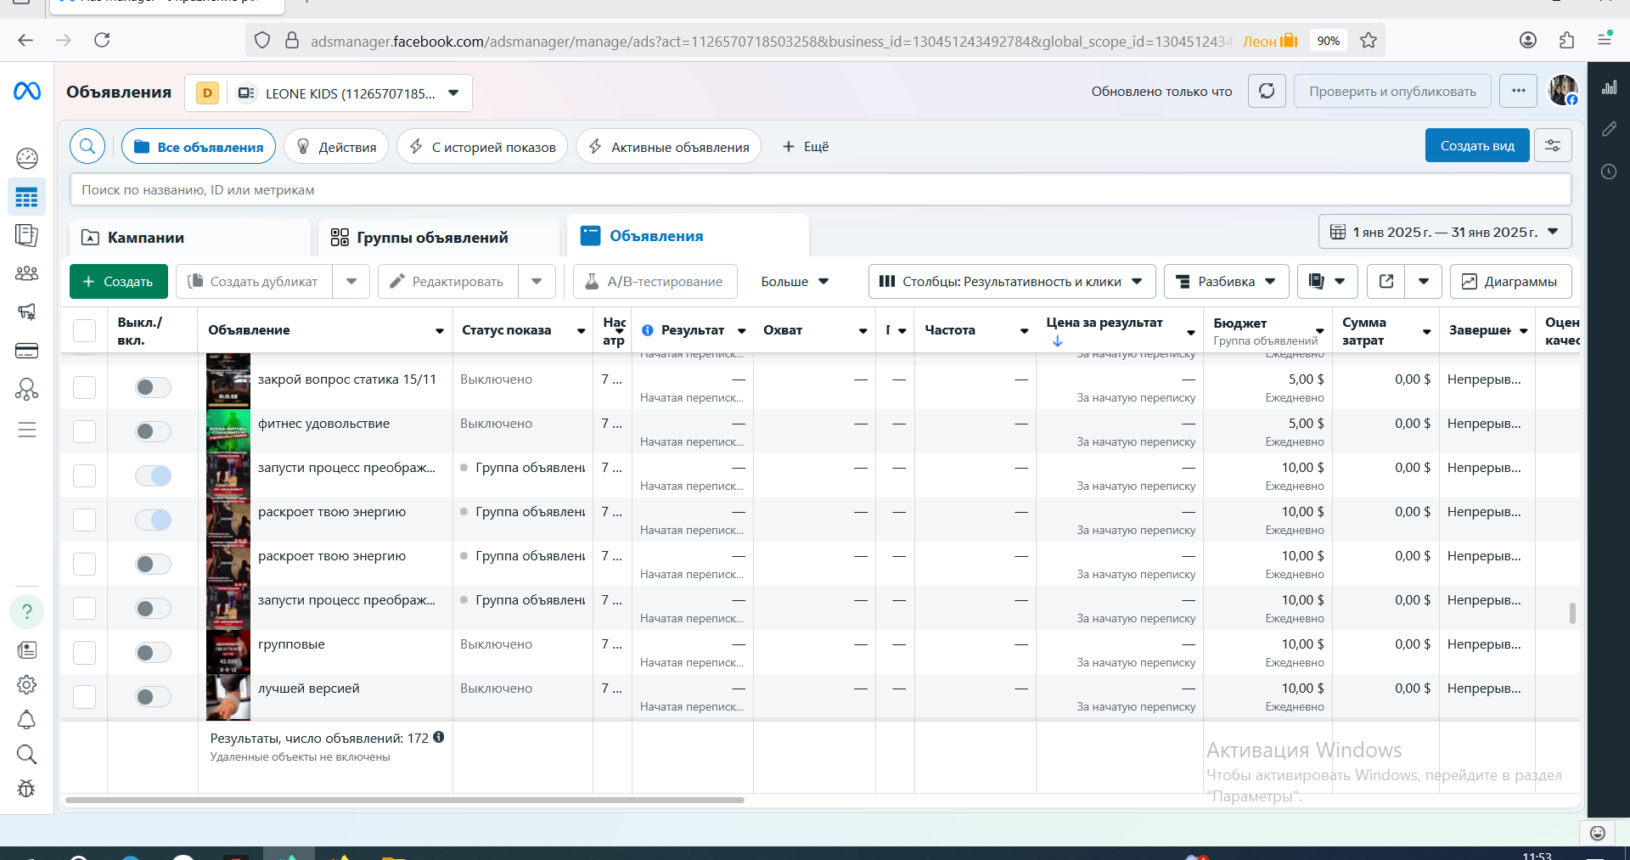Click the search by name or ID field
1630x860 pixels.
820,190
